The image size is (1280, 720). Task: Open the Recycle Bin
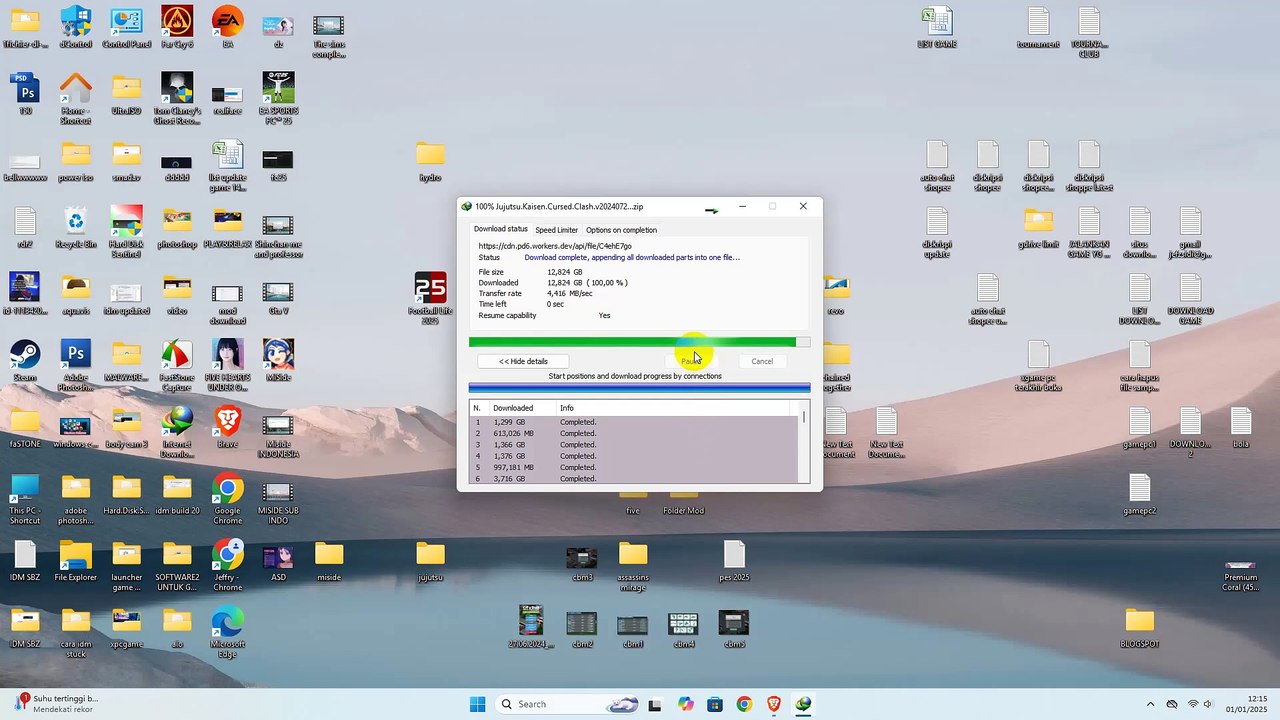click(x=76, y=227)
